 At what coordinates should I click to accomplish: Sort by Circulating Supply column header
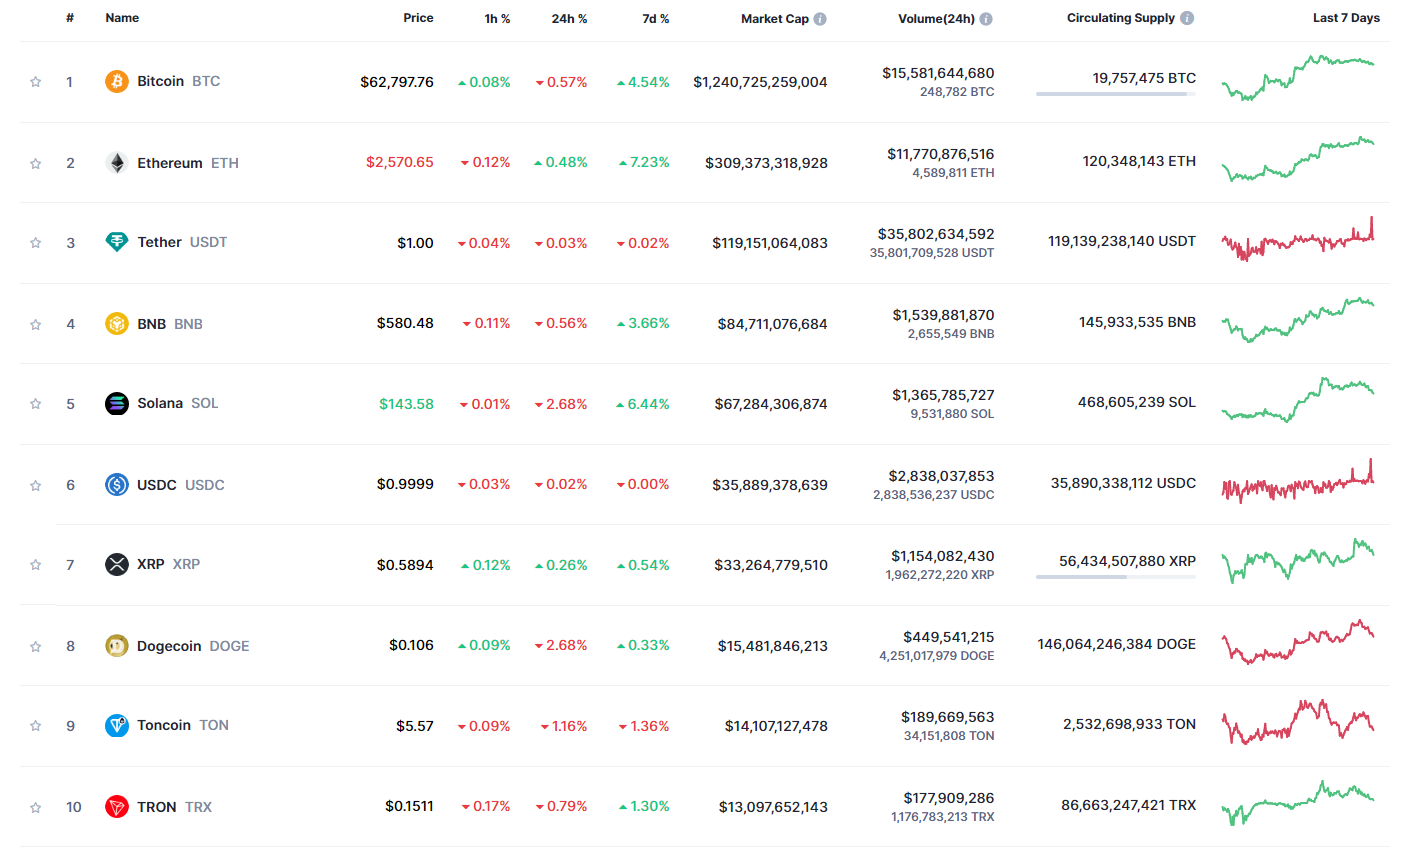(x=1121, y=18)
